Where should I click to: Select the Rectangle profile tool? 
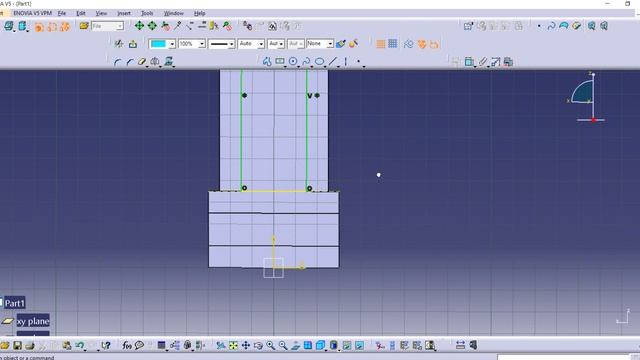click(x=280, y=62)
